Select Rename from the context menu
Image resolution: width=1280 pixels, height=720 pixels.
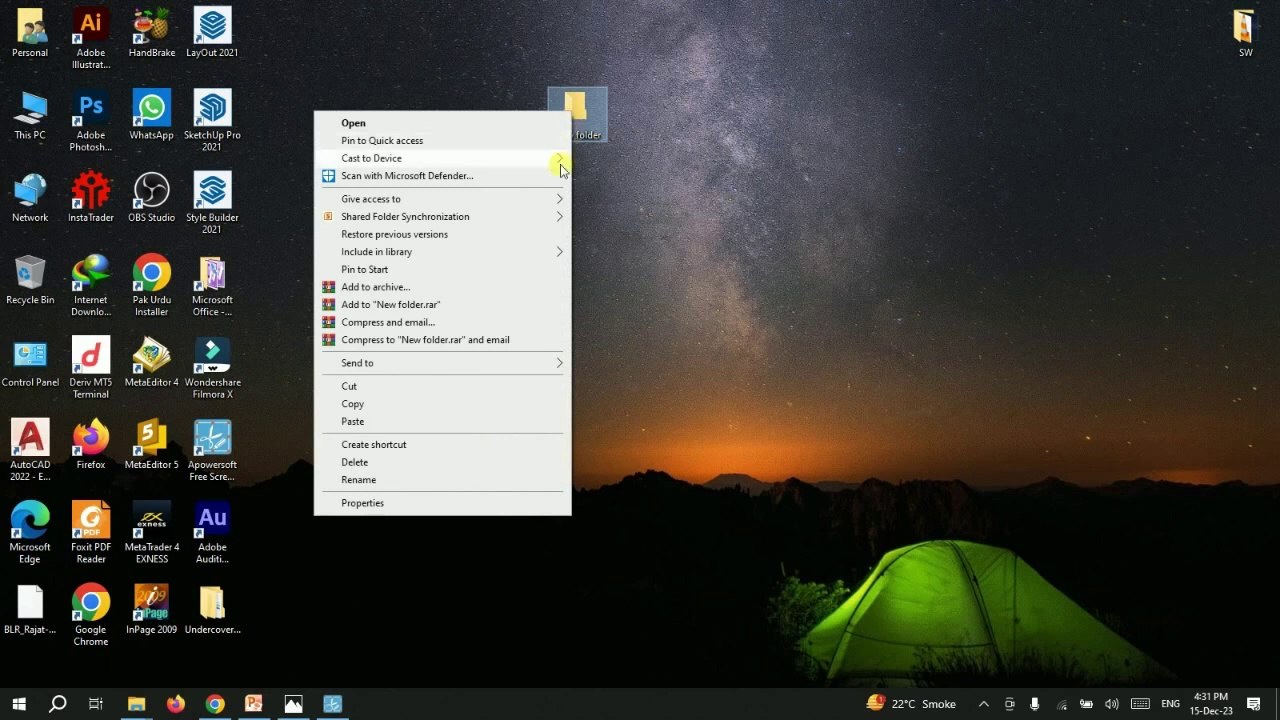(x=358, y=480)
